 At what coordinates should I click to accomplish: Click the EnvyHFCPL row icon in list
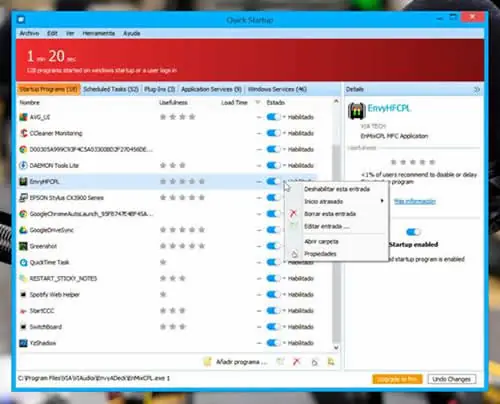(x=23, y=181)
